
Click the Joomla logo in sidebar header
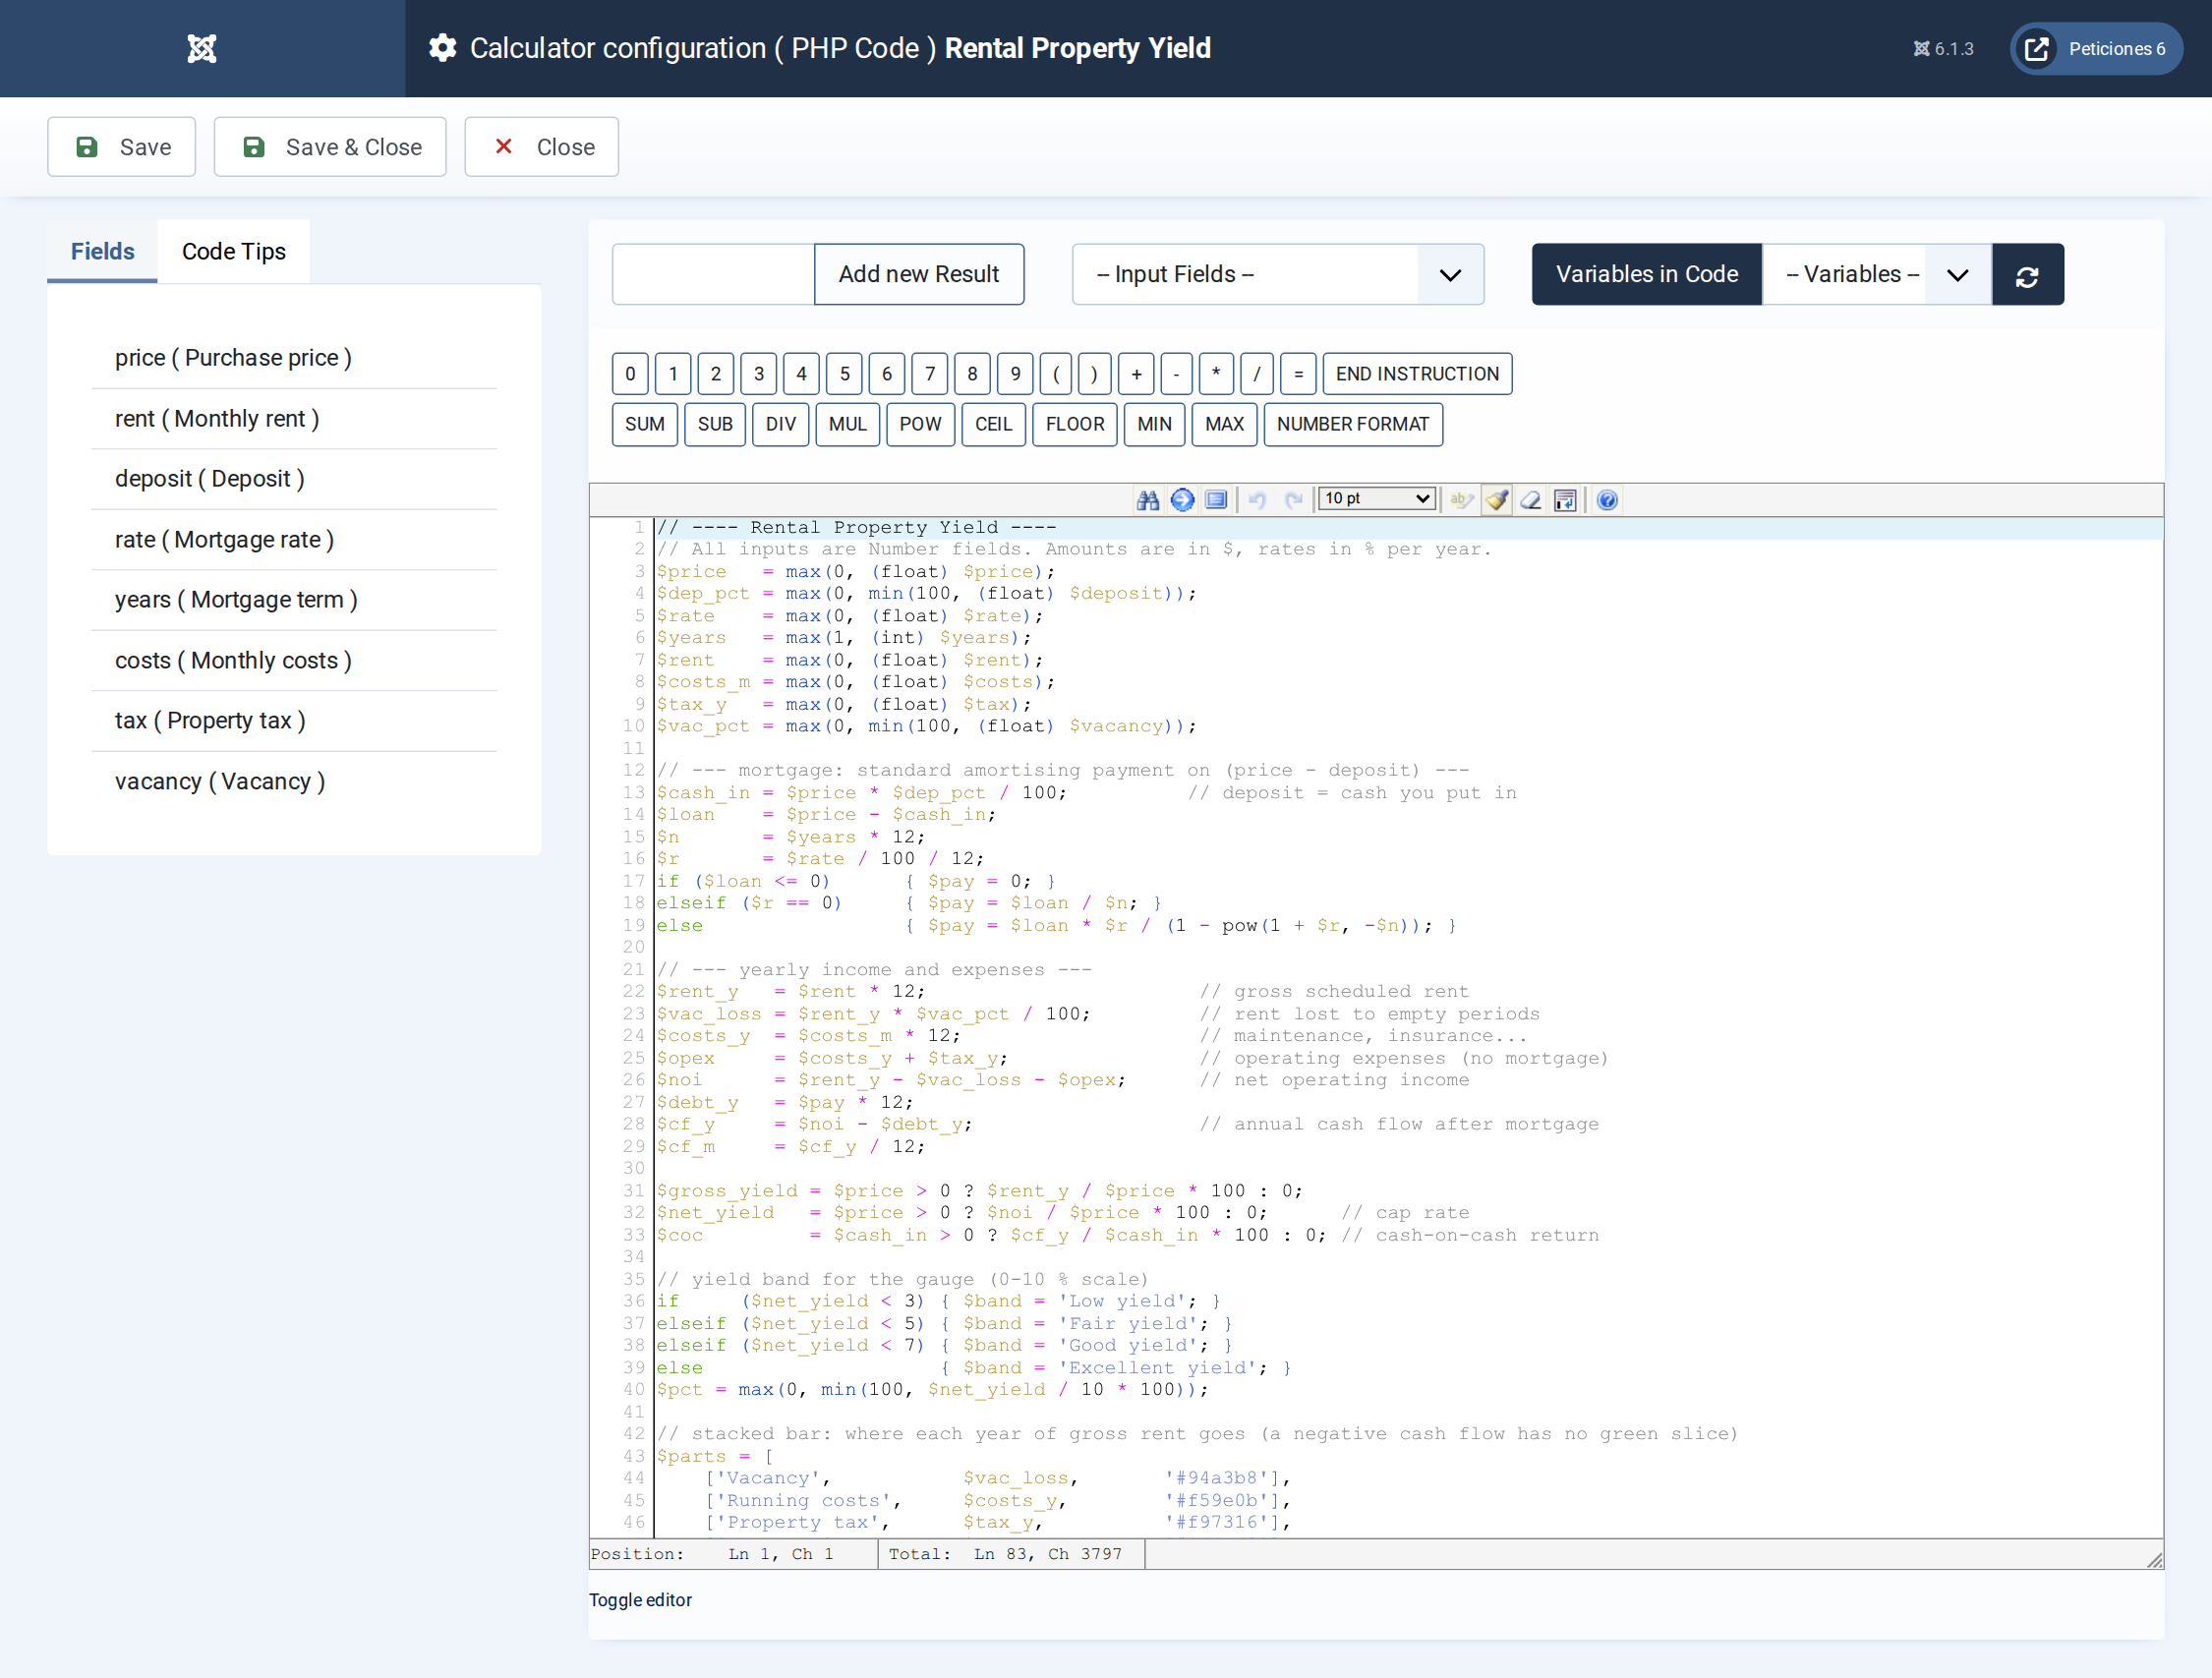pos(202,48)
